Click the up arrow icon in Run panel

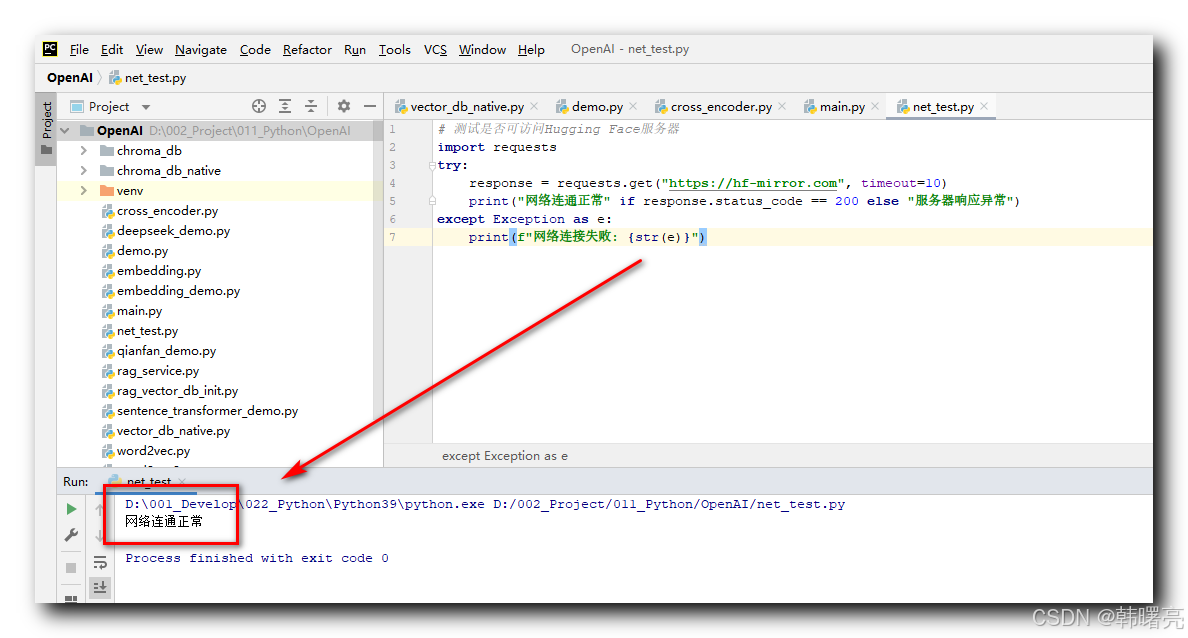click(100, 509)
